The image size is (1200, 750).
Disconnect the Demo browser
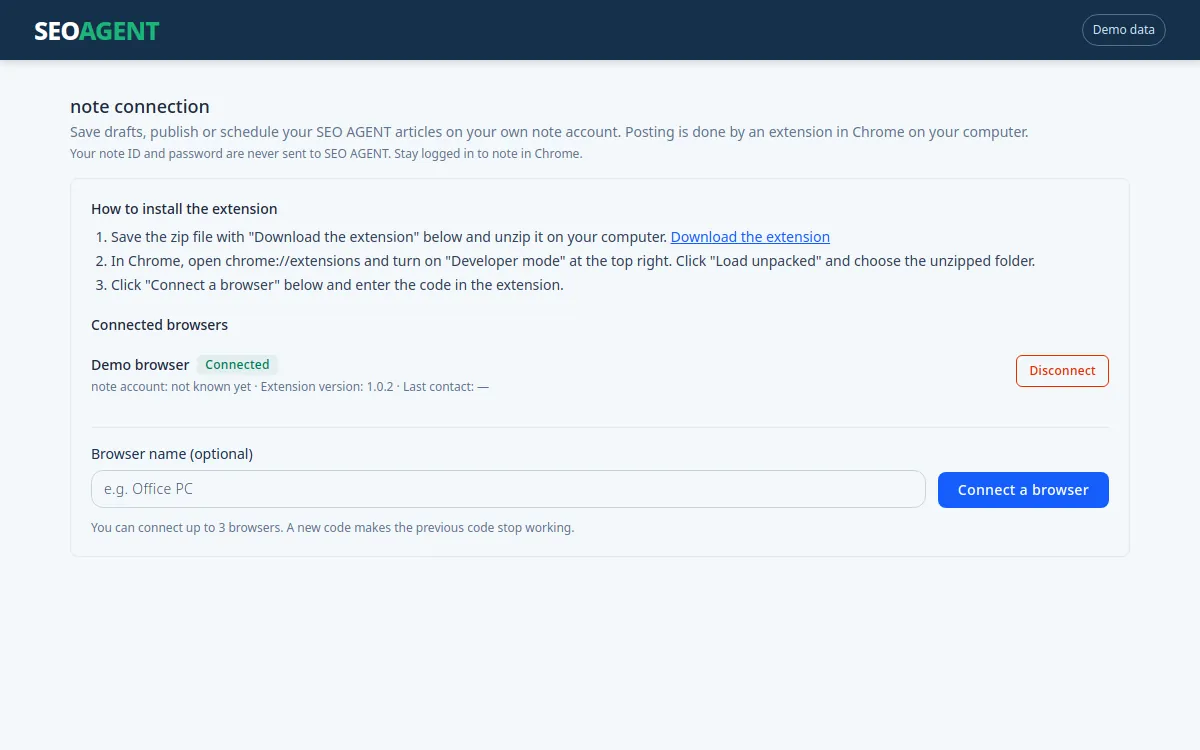click(x=1062, y=371)
